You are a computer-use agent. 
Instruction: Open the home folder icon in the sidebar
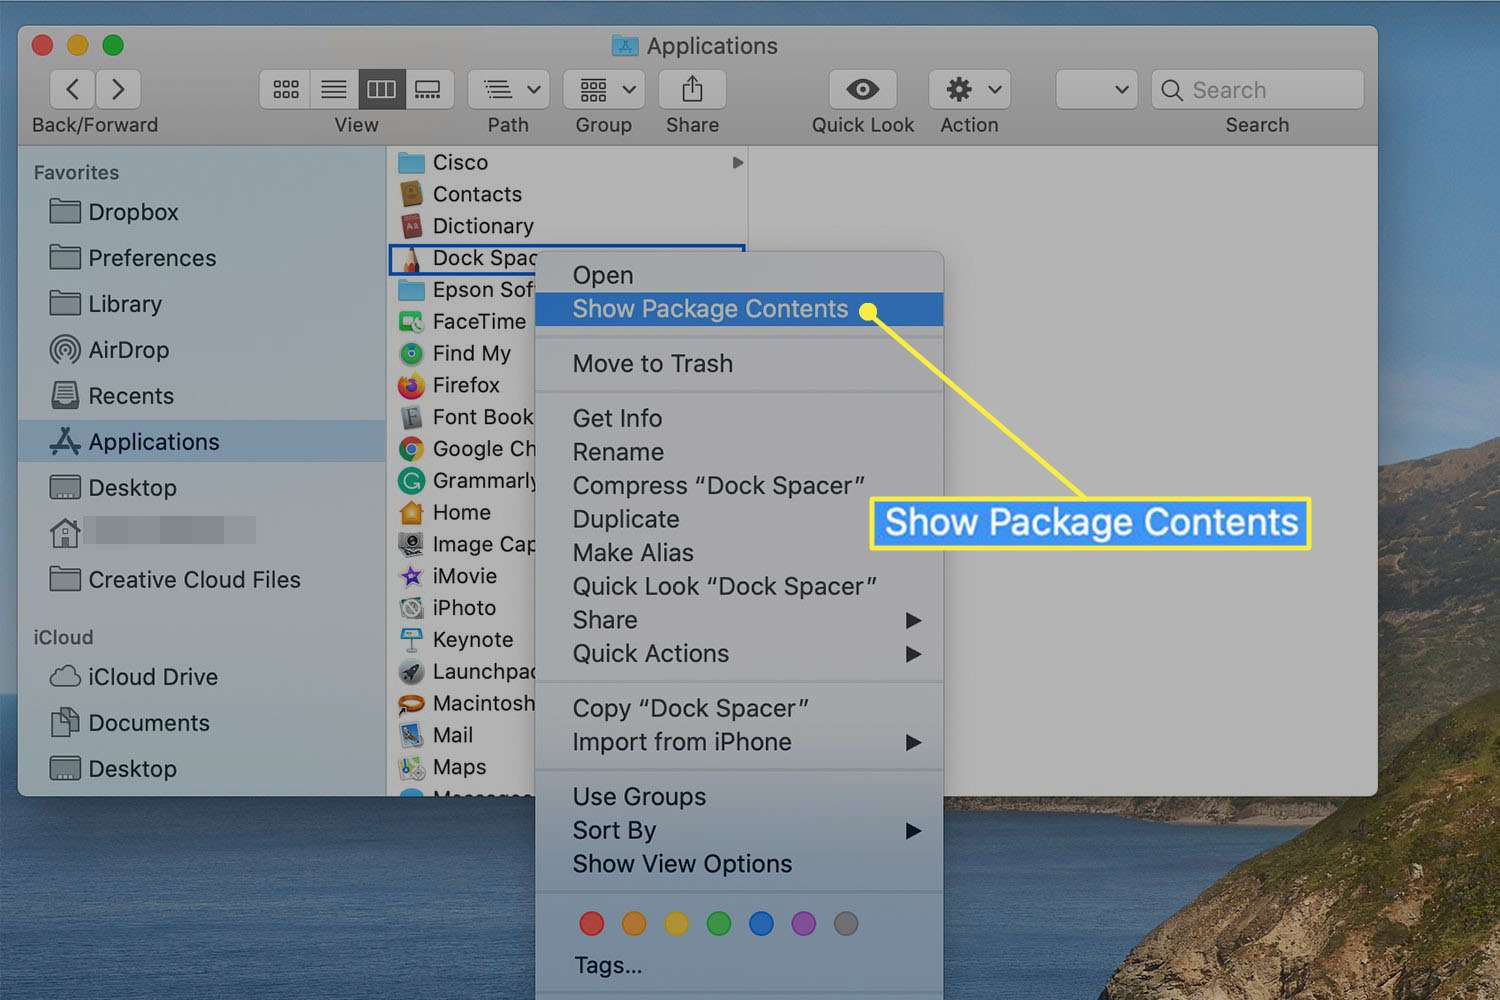(x=65, y=533)
